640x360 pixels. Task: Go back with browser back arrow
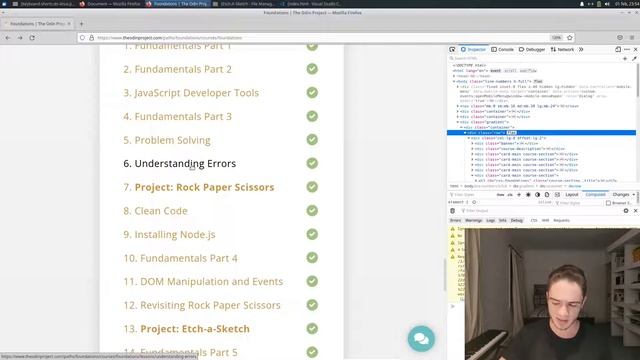8,38
